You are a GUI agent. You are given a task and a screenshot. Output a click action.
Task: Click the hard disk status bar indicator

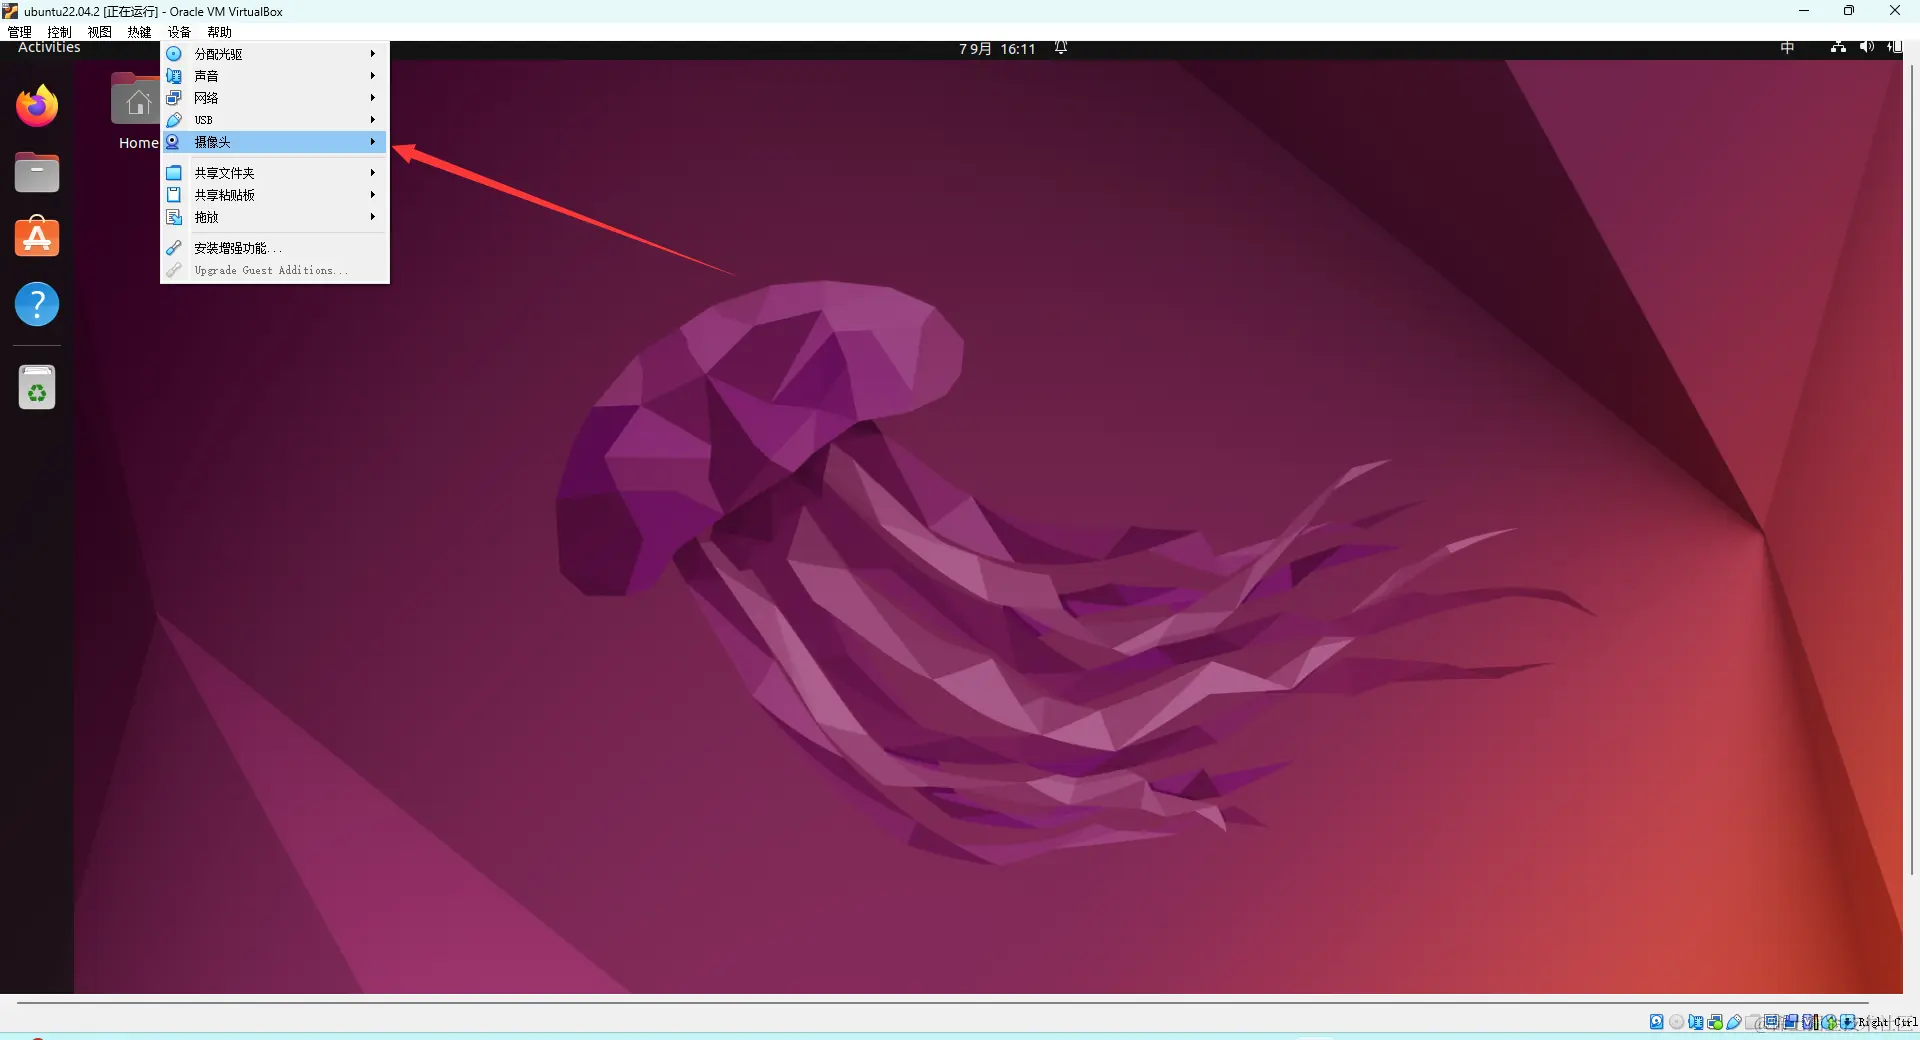click(x=1657, y=1022)
